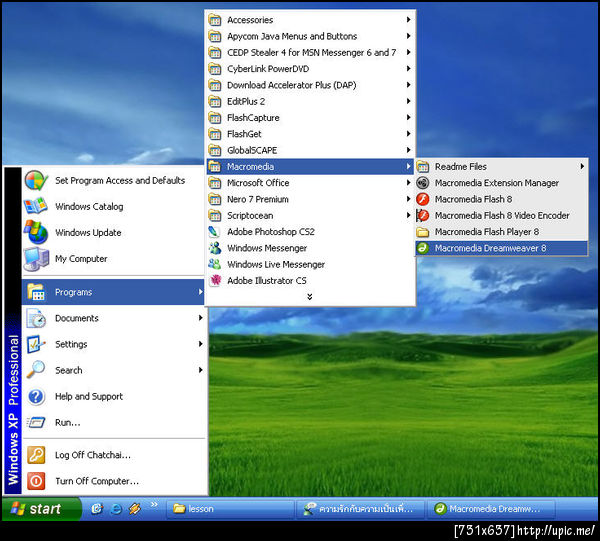Open the Microsoft Office program folder
Image resolution: width=600 pixels, height=541 pixels.
310,183
